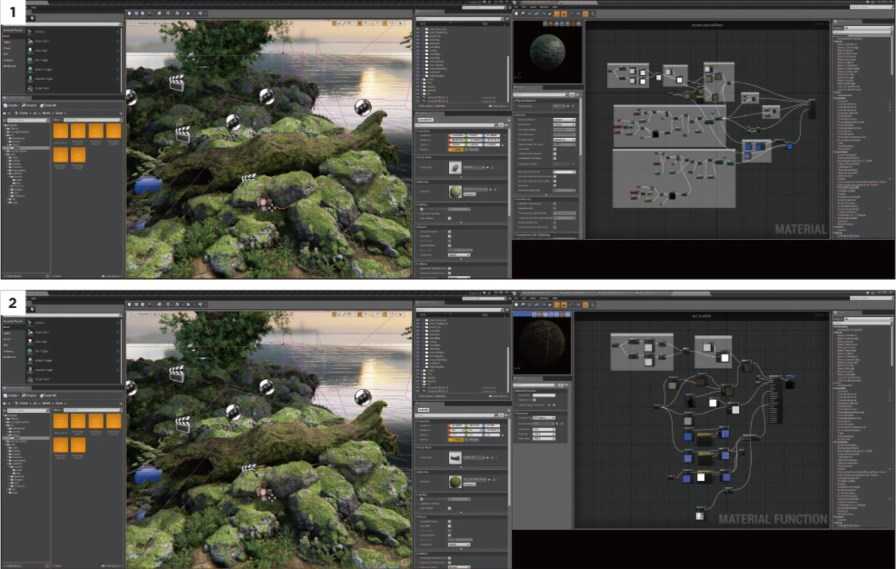
Task: Expand a category in screenshot 1 material palette list
Action: pos(835,42)
